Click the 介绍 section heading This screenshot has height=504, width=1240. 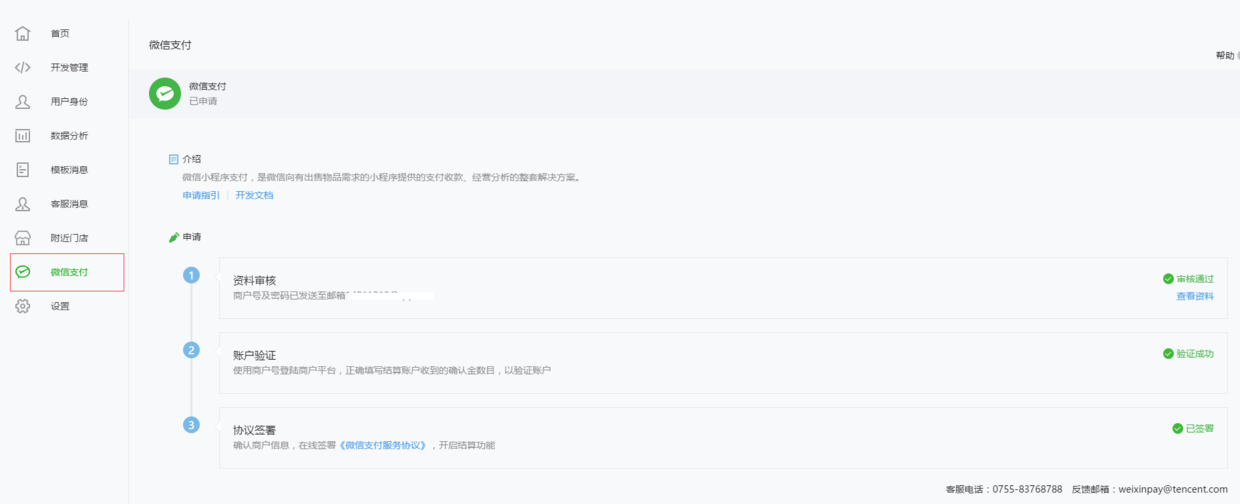192,159
